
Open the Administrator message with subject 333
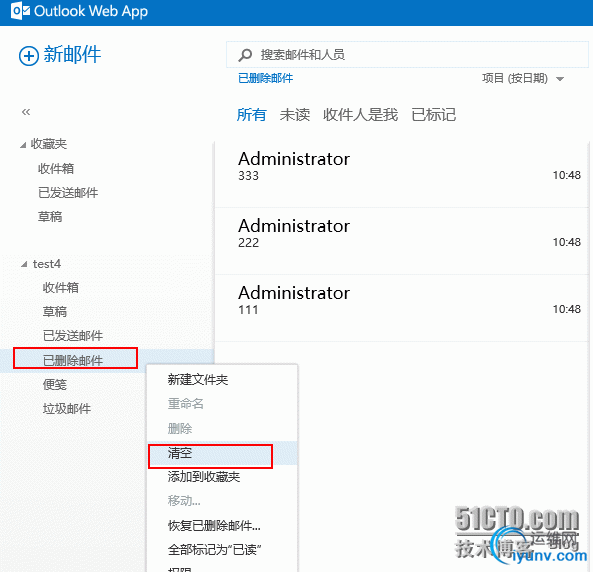point(402,174)
